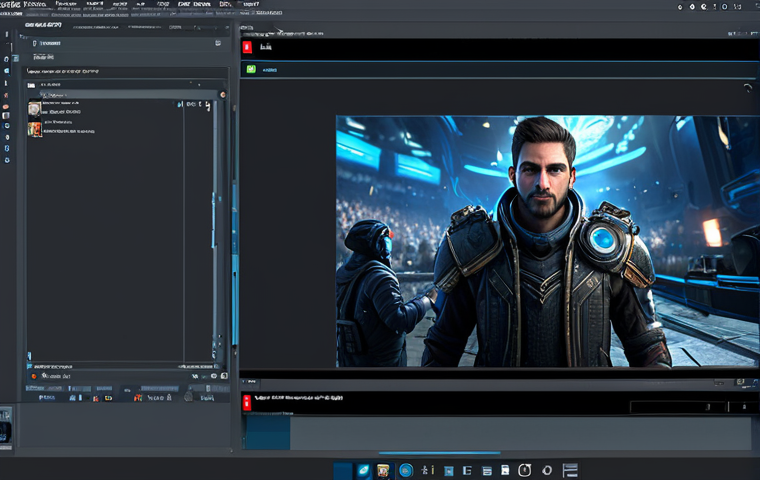Click the clock icon in the bottom taskbar
The height and width of the screenshot is (480, 760).
click(525, 470)
